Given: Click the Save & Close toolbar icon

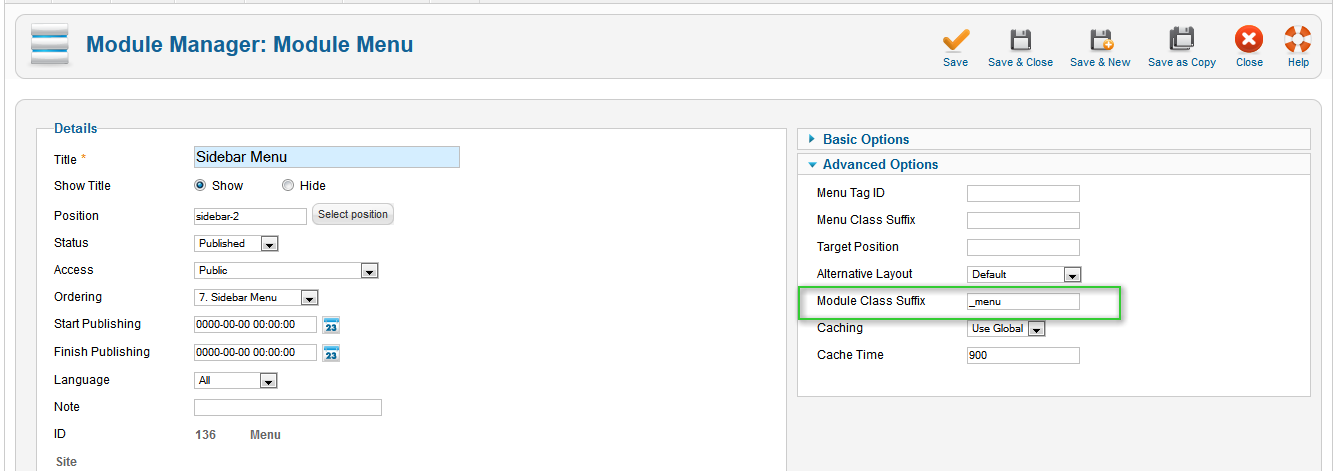Looking at the screenshot, I should point(1020,40).
